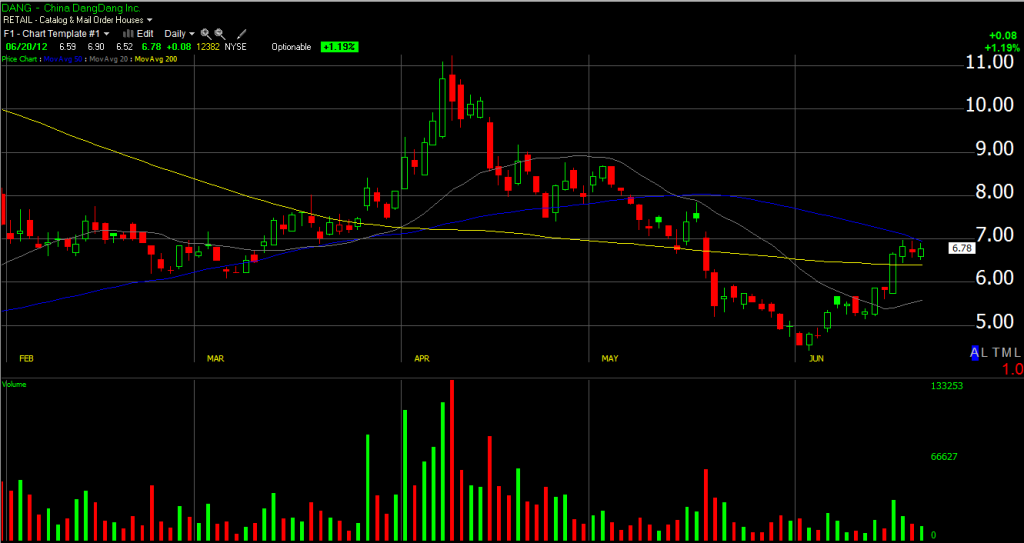Viewport: 1024px width, 543px height.
Task: Select the MovAvg 200 indicator label
Action: 155,59
